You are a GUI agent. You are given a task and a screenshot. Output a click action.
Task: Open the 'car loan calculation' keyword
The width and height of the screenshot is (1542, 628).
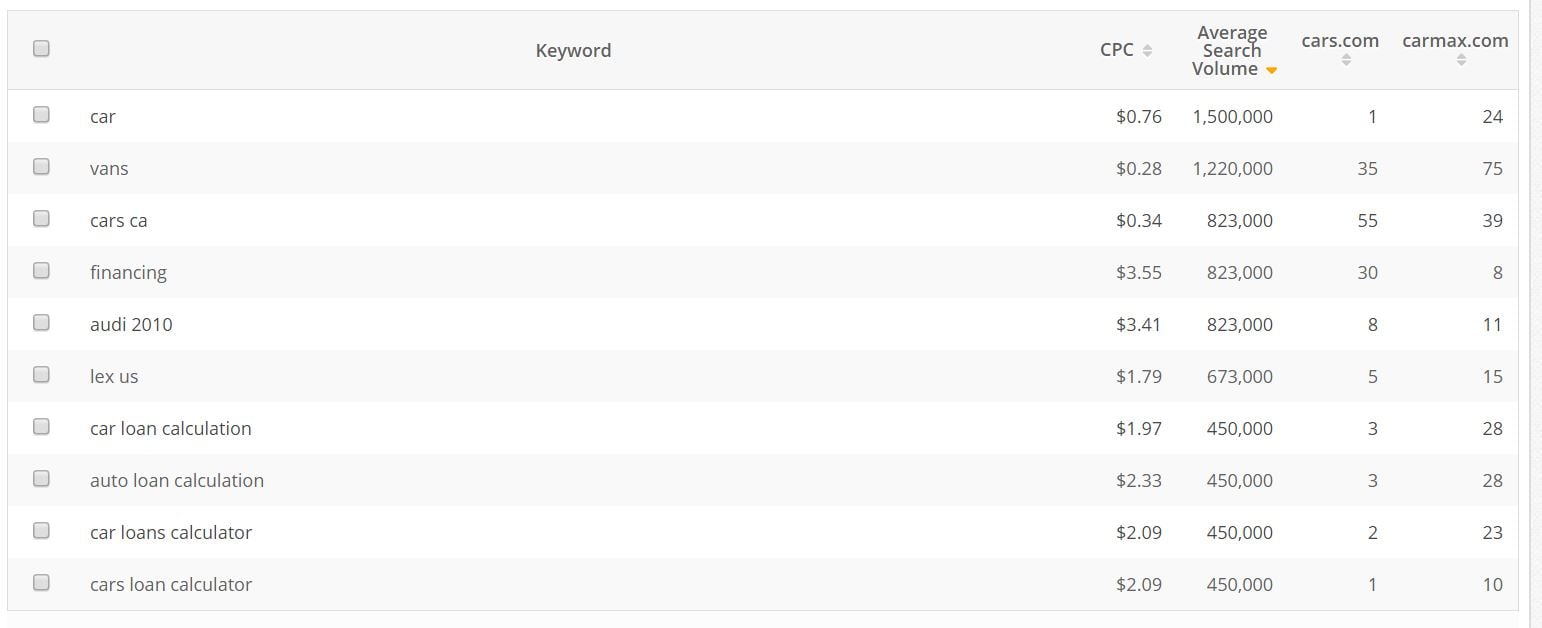tap(170, 428)
